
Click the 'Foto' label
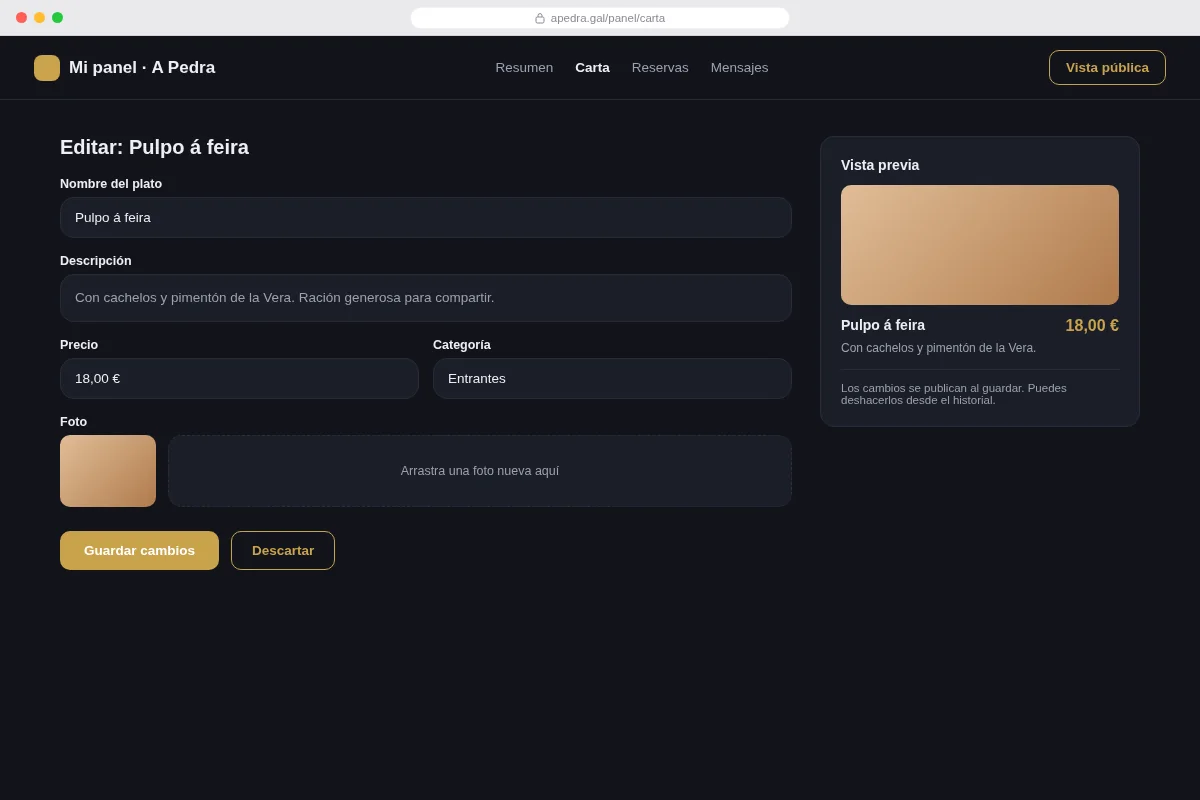[x=73, y=422]
